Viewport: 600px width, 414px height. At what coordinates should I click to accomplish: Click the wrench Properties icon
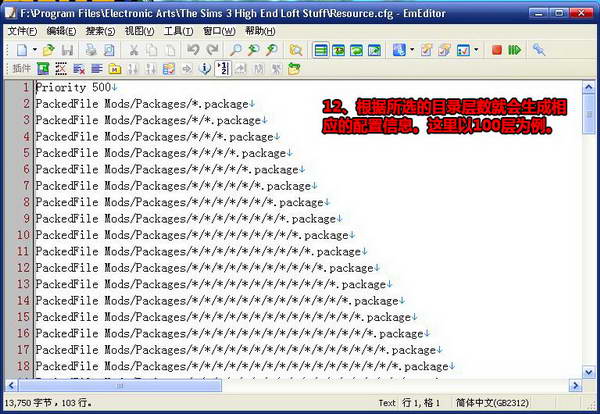(539, 49)
